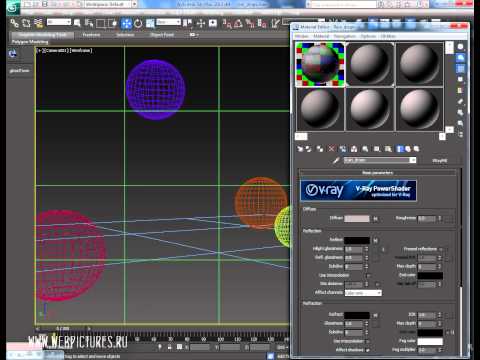Screen dimensions: 480x360
Task: Click the Go to Parent icon
Action: click(408, 149)
